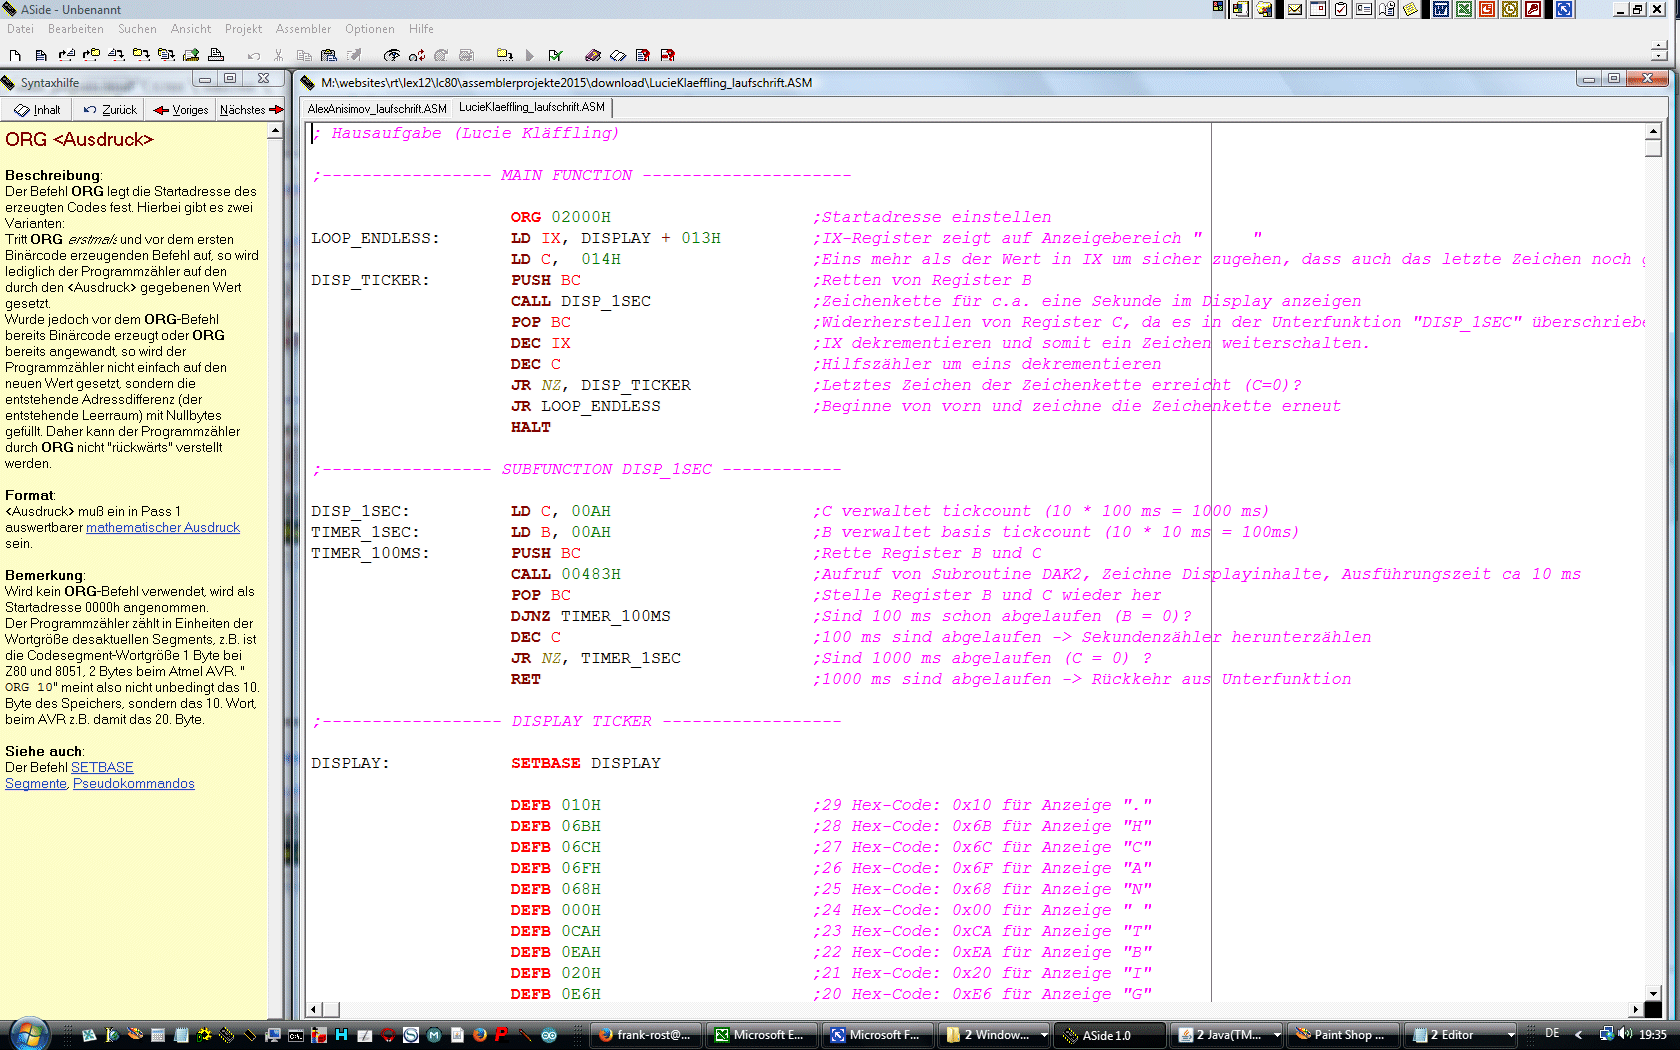Open Excel from the Office shortcut bar

tap(1464, 9)
